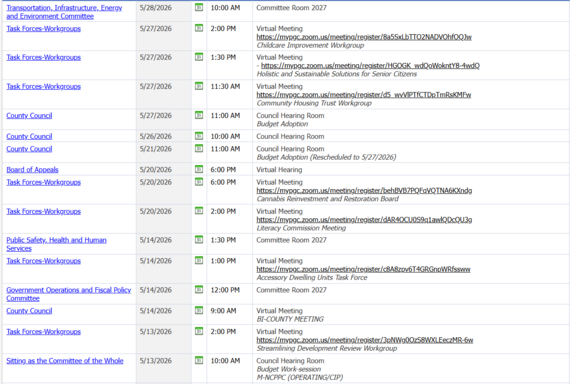The height and width of the screenshot is (384, 570).
Task: Click calendar icon for Public Safety 1:30 PM meeting
Action: point(199,240)
